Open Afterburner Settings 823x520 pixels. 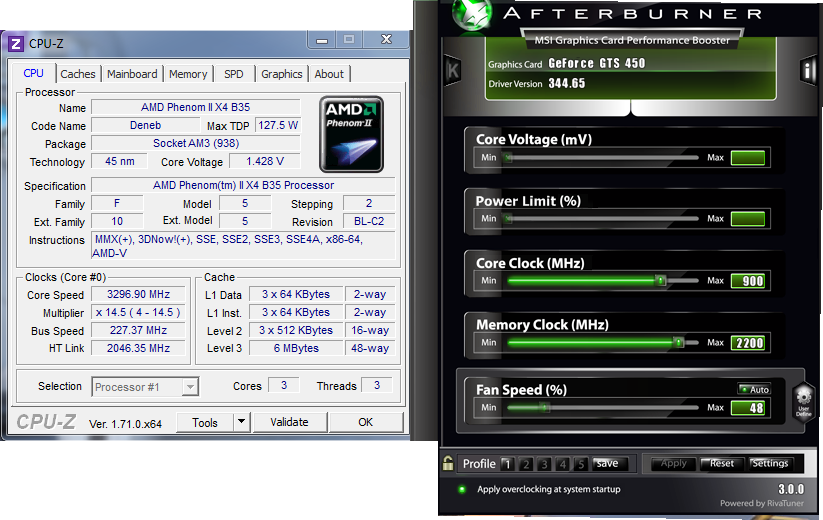point(769,463)
